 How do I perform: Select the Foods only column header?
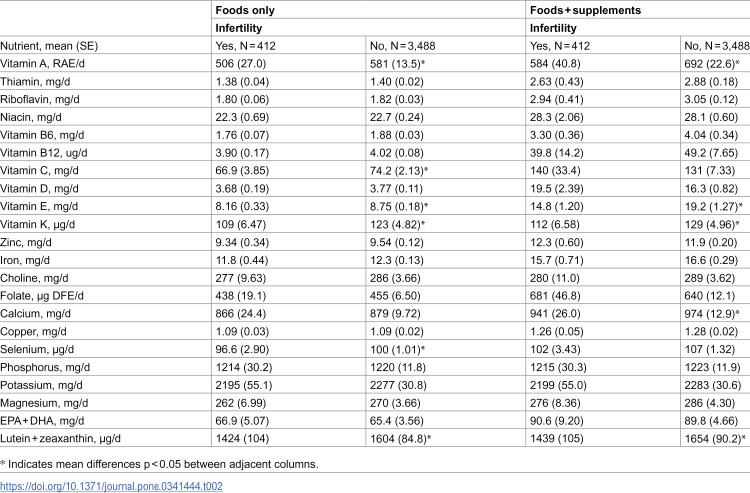click(245, 10)
